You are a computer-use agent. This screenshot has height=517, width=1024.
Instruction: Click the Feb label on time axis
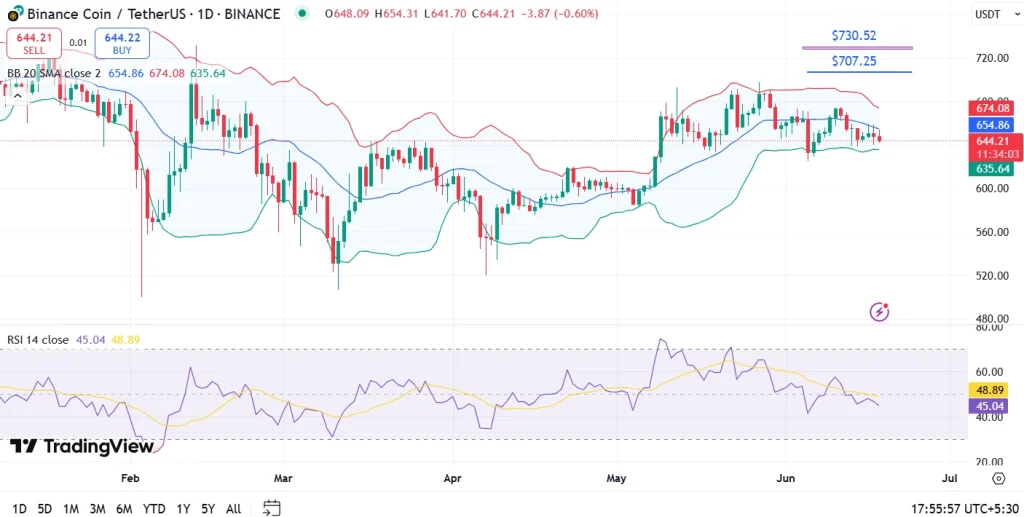(x=130, y=478)
